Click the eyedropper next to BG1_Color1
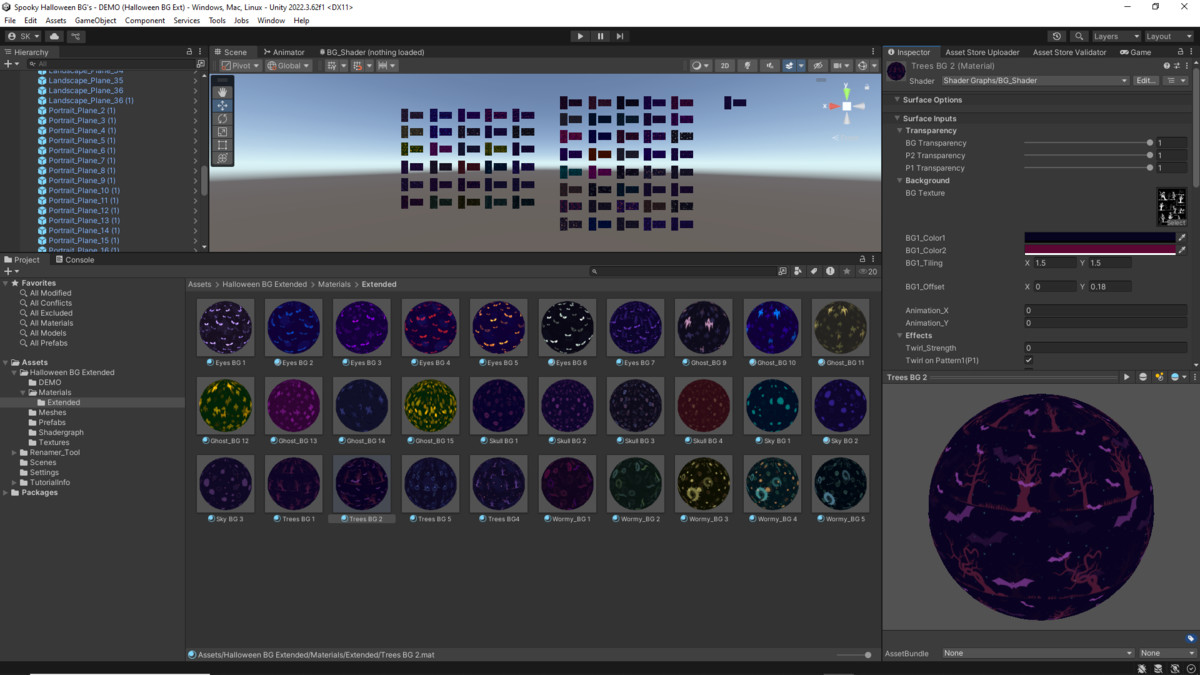The width and height of the screenshot is (1200, 675). point(1181,238)
